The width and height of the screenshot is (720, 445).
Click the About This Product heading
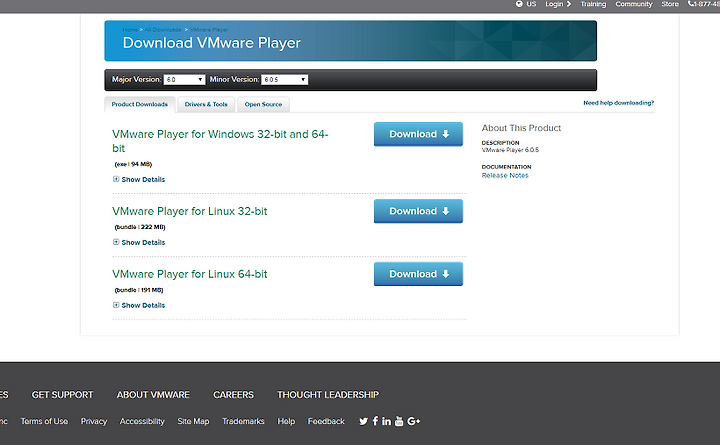coord(521,128)
